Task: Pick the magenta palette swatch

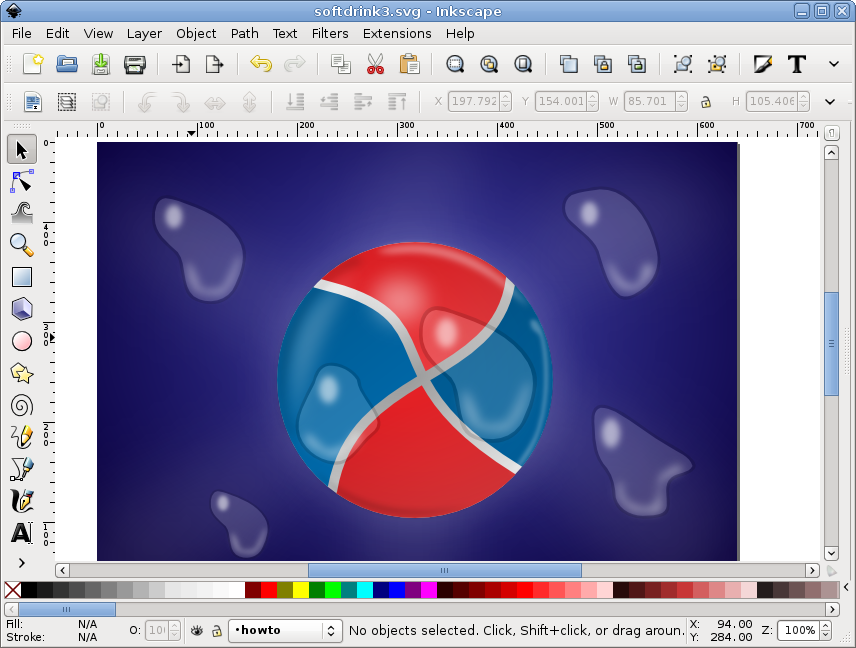Action: (x=429, y=590)
